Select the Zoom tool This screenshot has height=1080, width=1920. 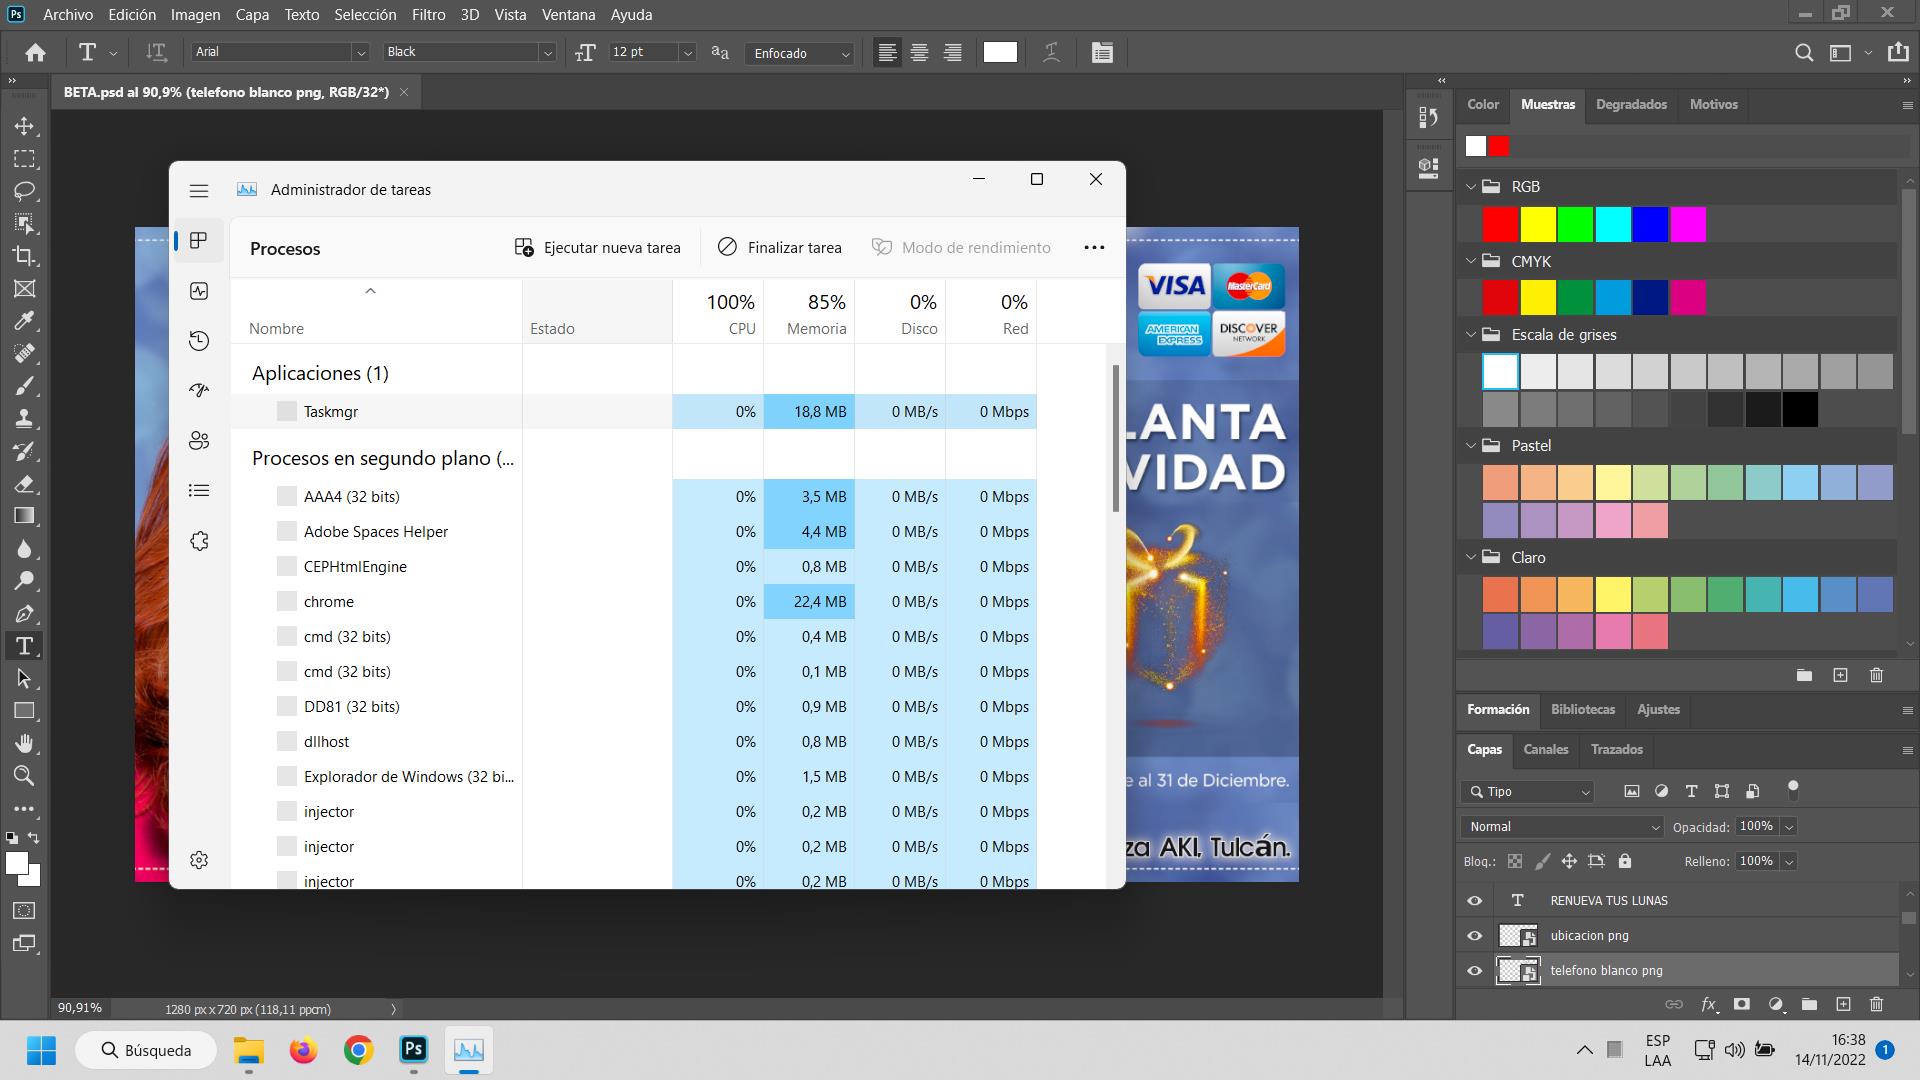[x=24, y=776]
